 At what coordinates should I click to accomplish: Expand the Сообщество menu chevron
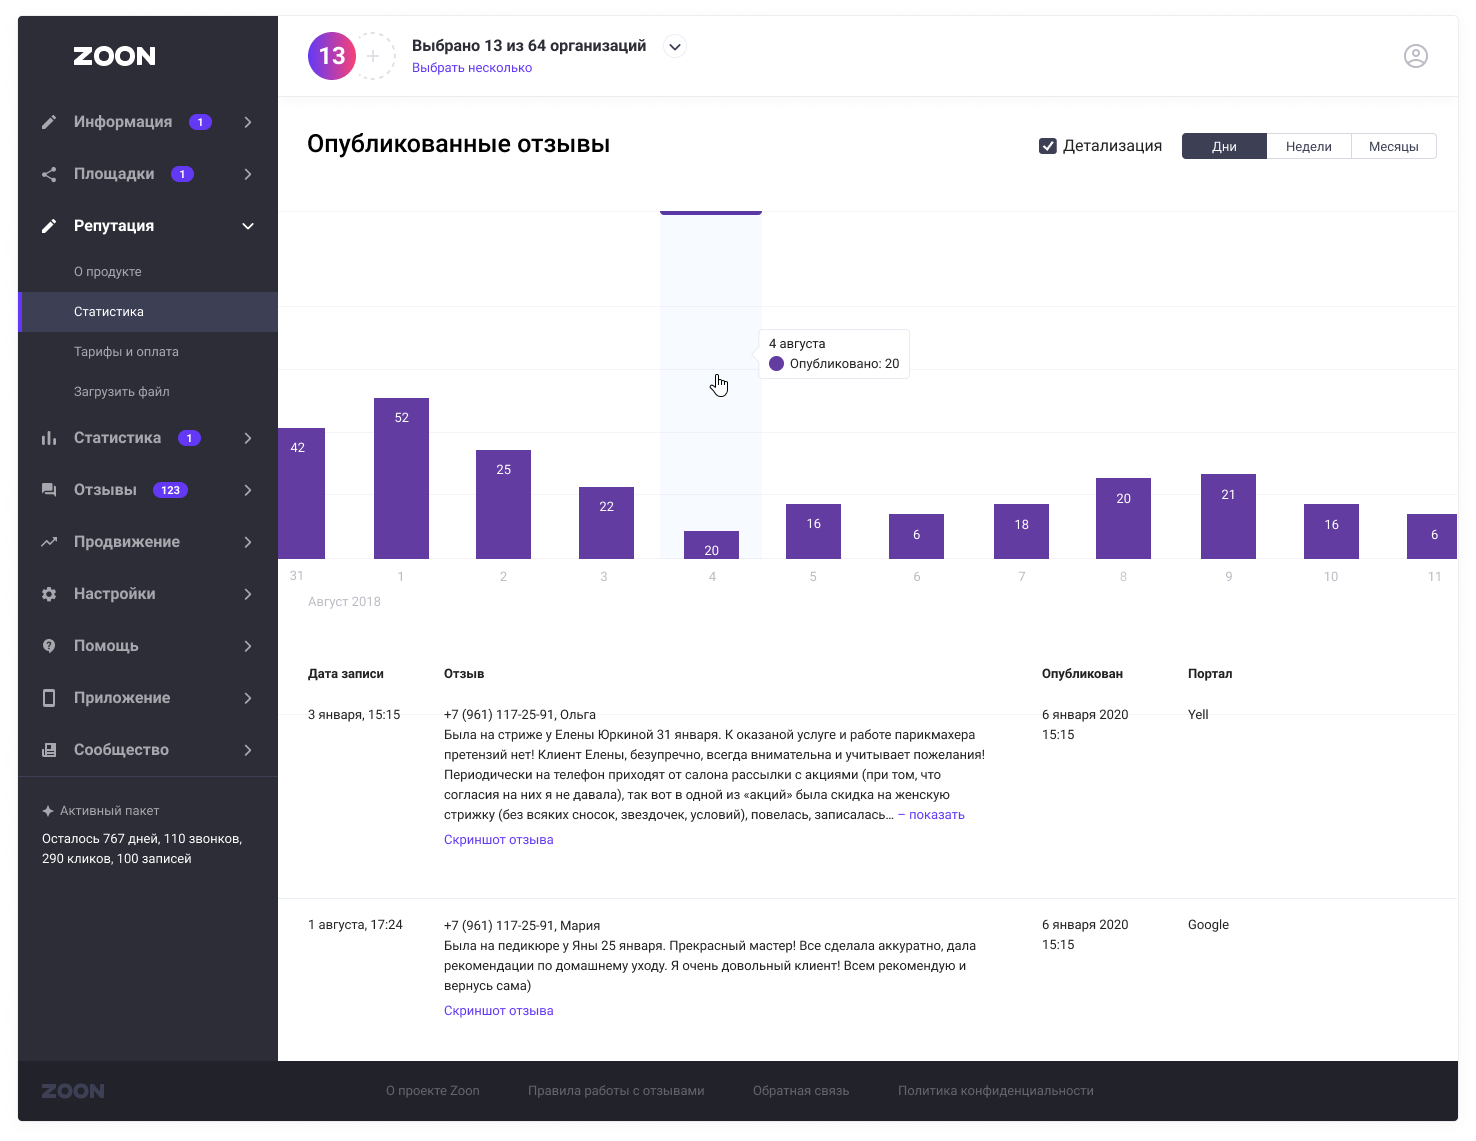coord(248,750)
